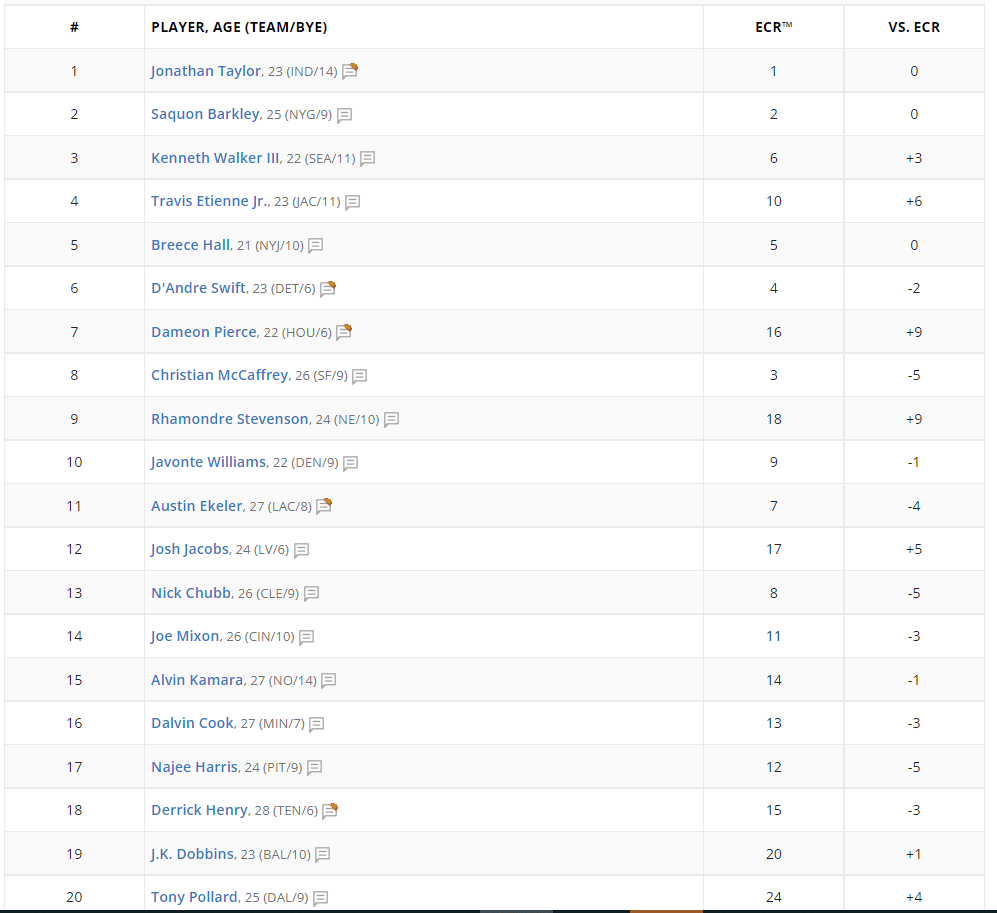Open Derrick Henry's pinned note icon

point(330,810)
